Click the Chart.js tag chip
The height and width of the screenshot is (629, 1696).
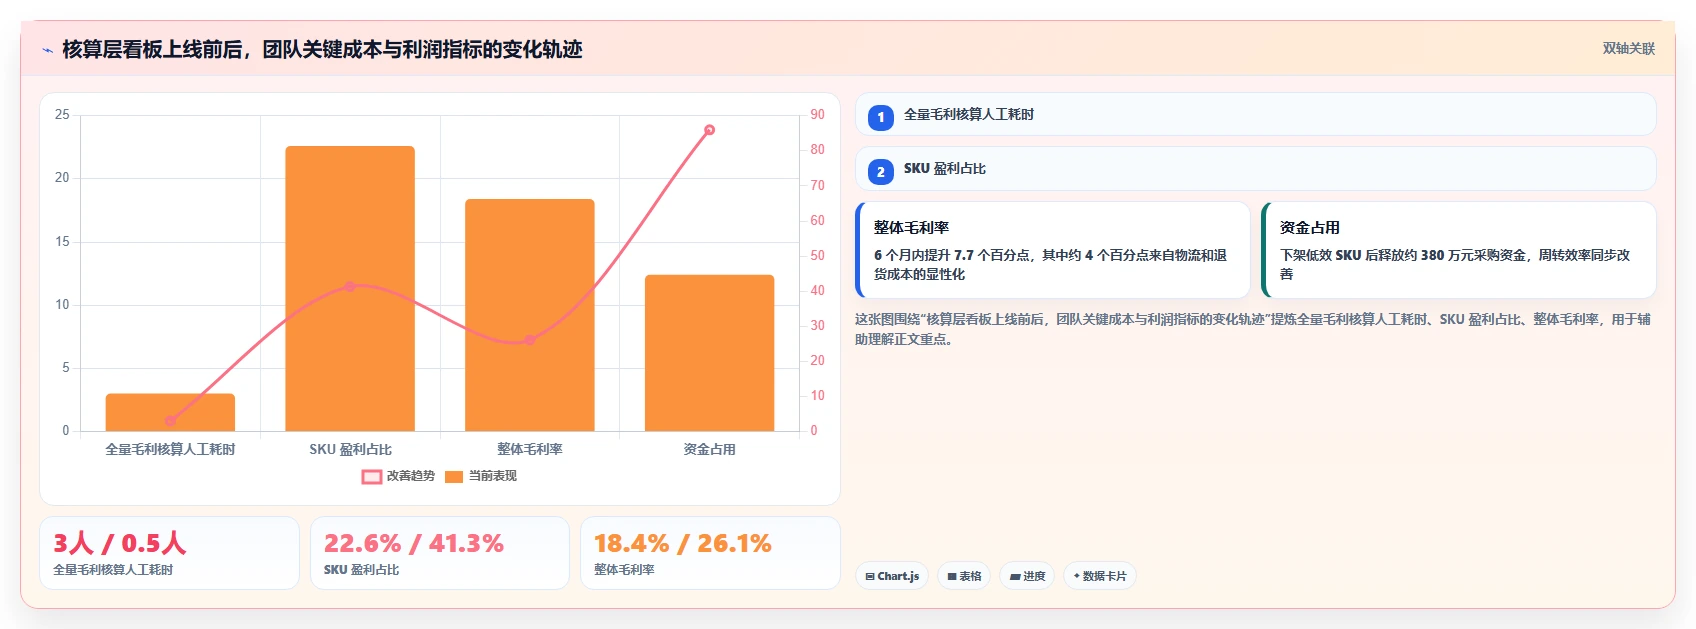pyautogui.click(x=892, y=576)
